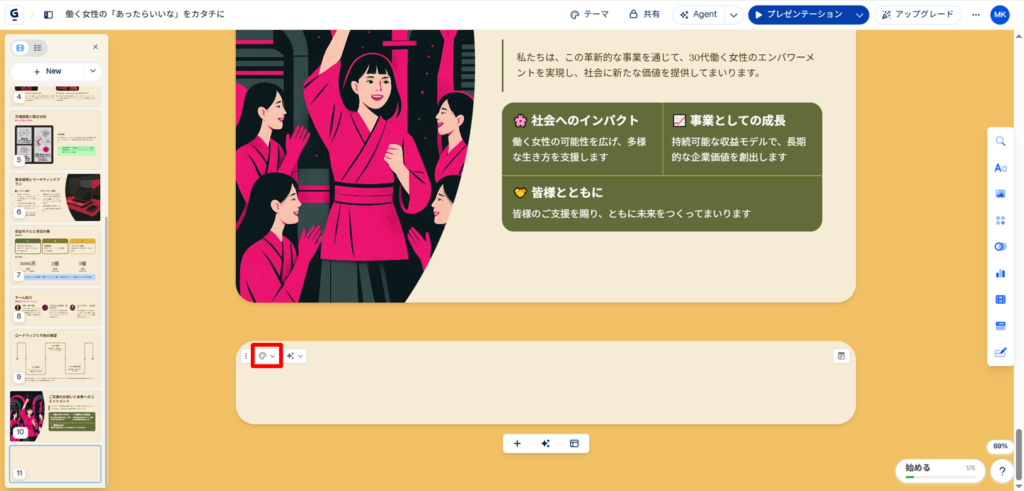Open the charts and diagrams panel

(1000, 274)
